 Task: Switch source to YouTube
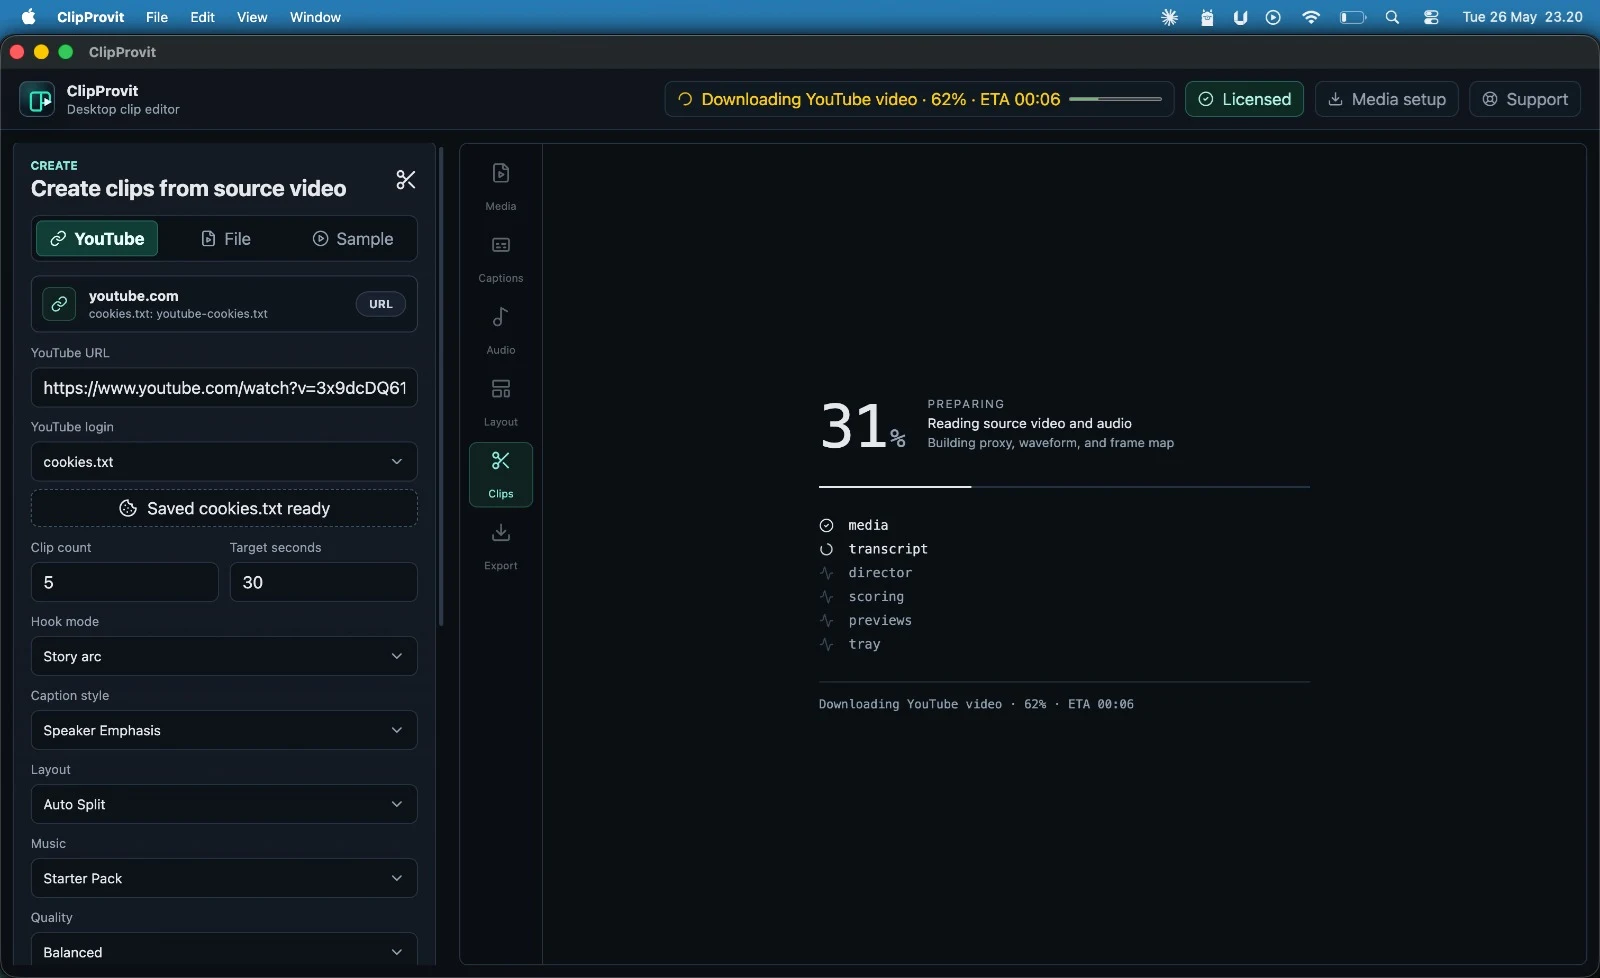click(97, 239)
